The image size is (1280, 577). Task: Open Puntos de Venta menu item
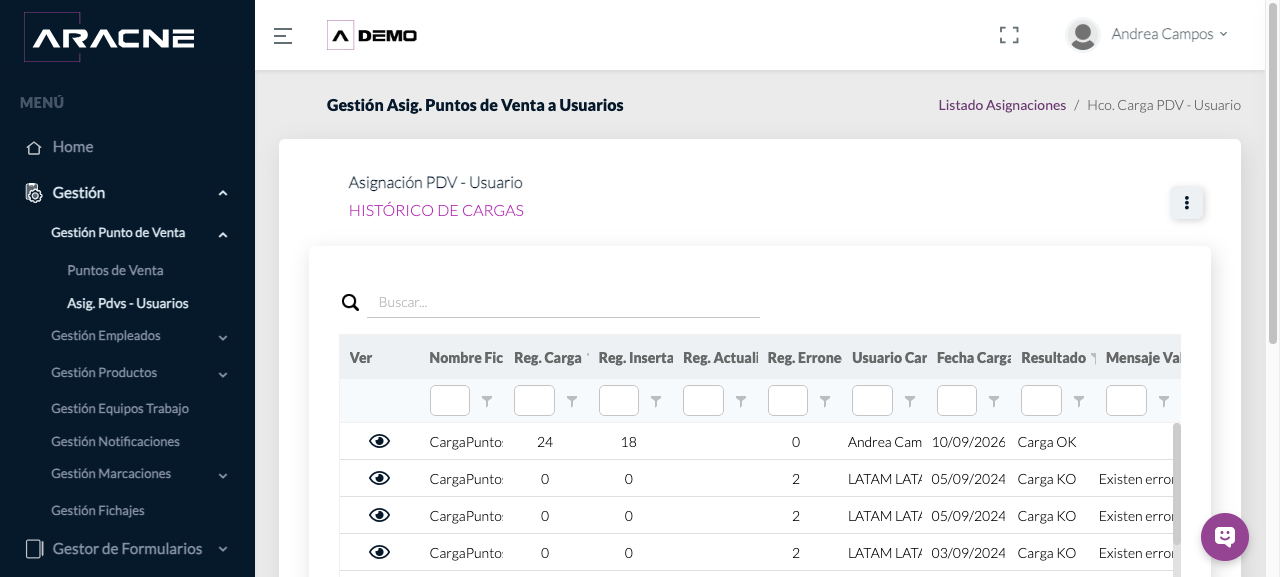point(115,270)
